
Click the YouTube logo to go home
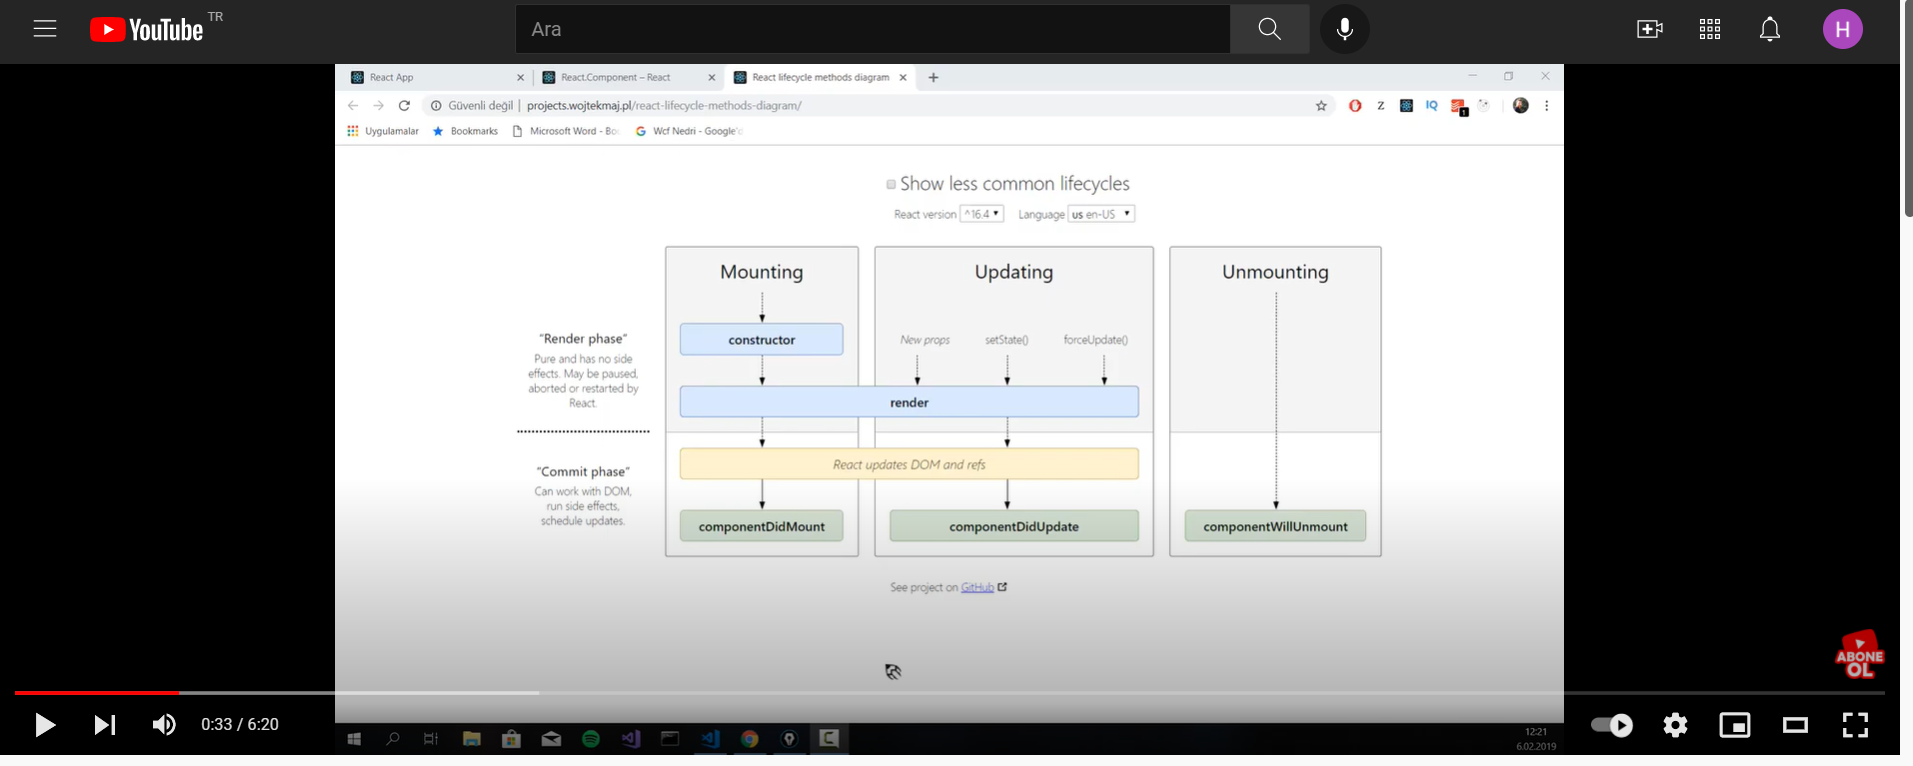tap(147, 30)
